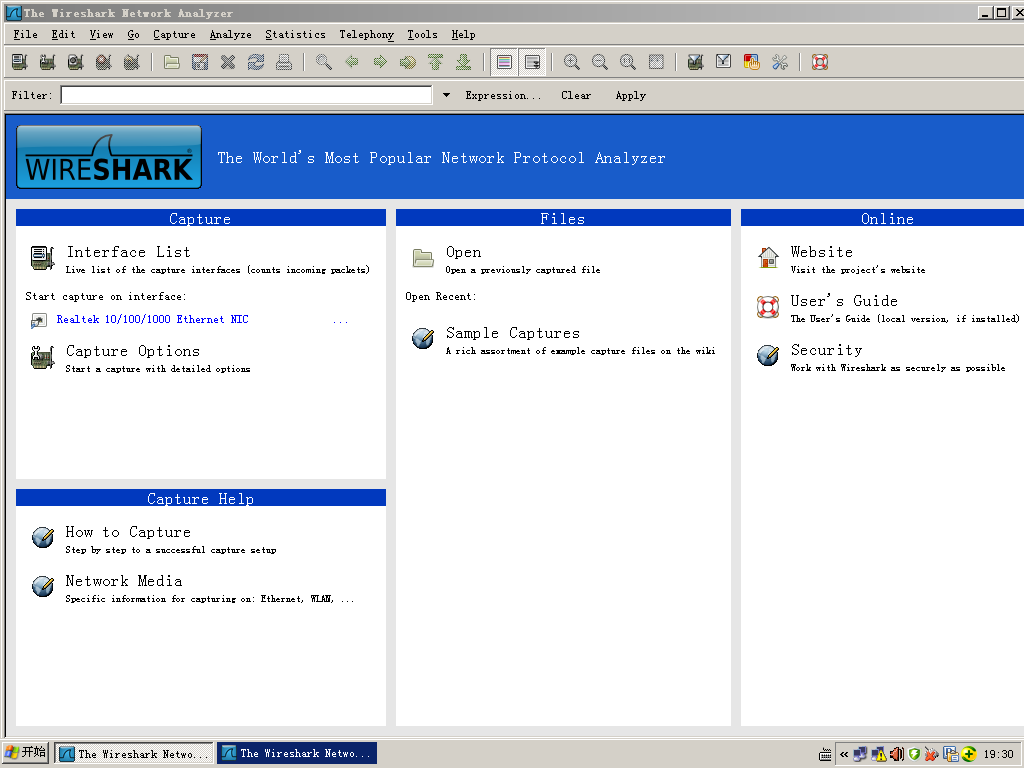Expand the filter history dropdown arrow
Screen dimensions: 1024x768
[x=447, y=95]
